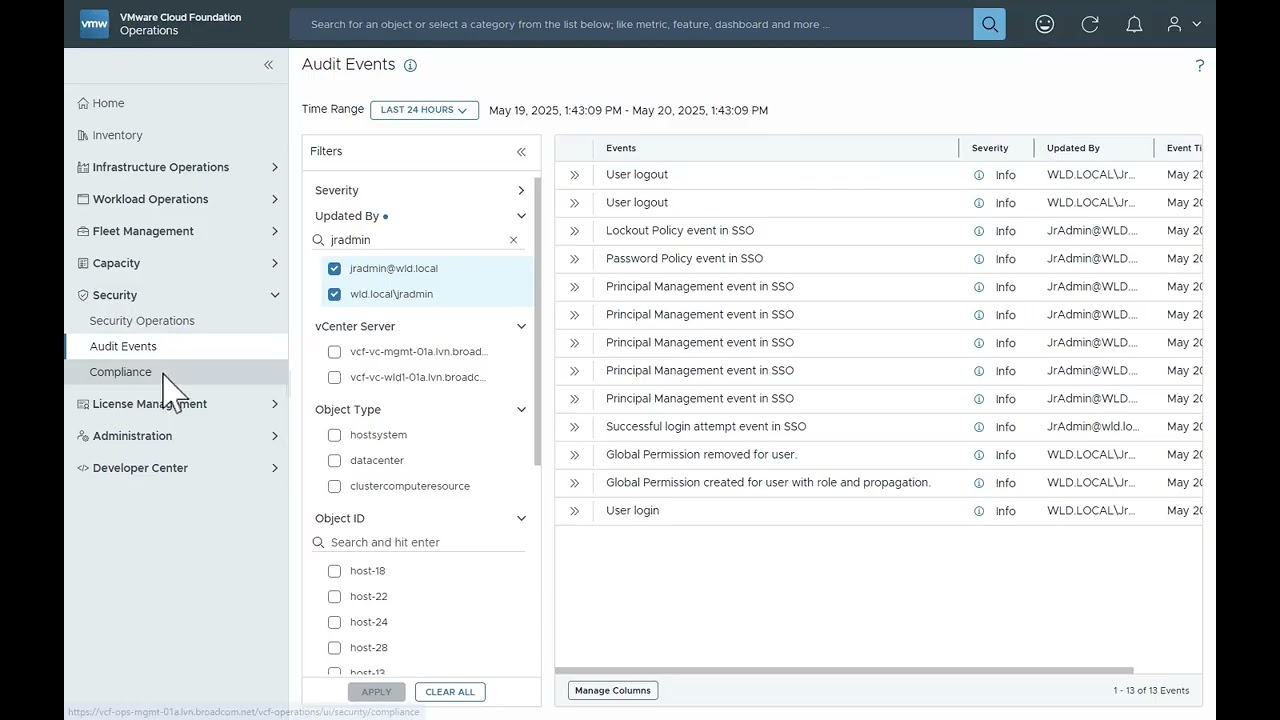
Task: Open the feedback smiley icon
Action: coord(1044,24)
